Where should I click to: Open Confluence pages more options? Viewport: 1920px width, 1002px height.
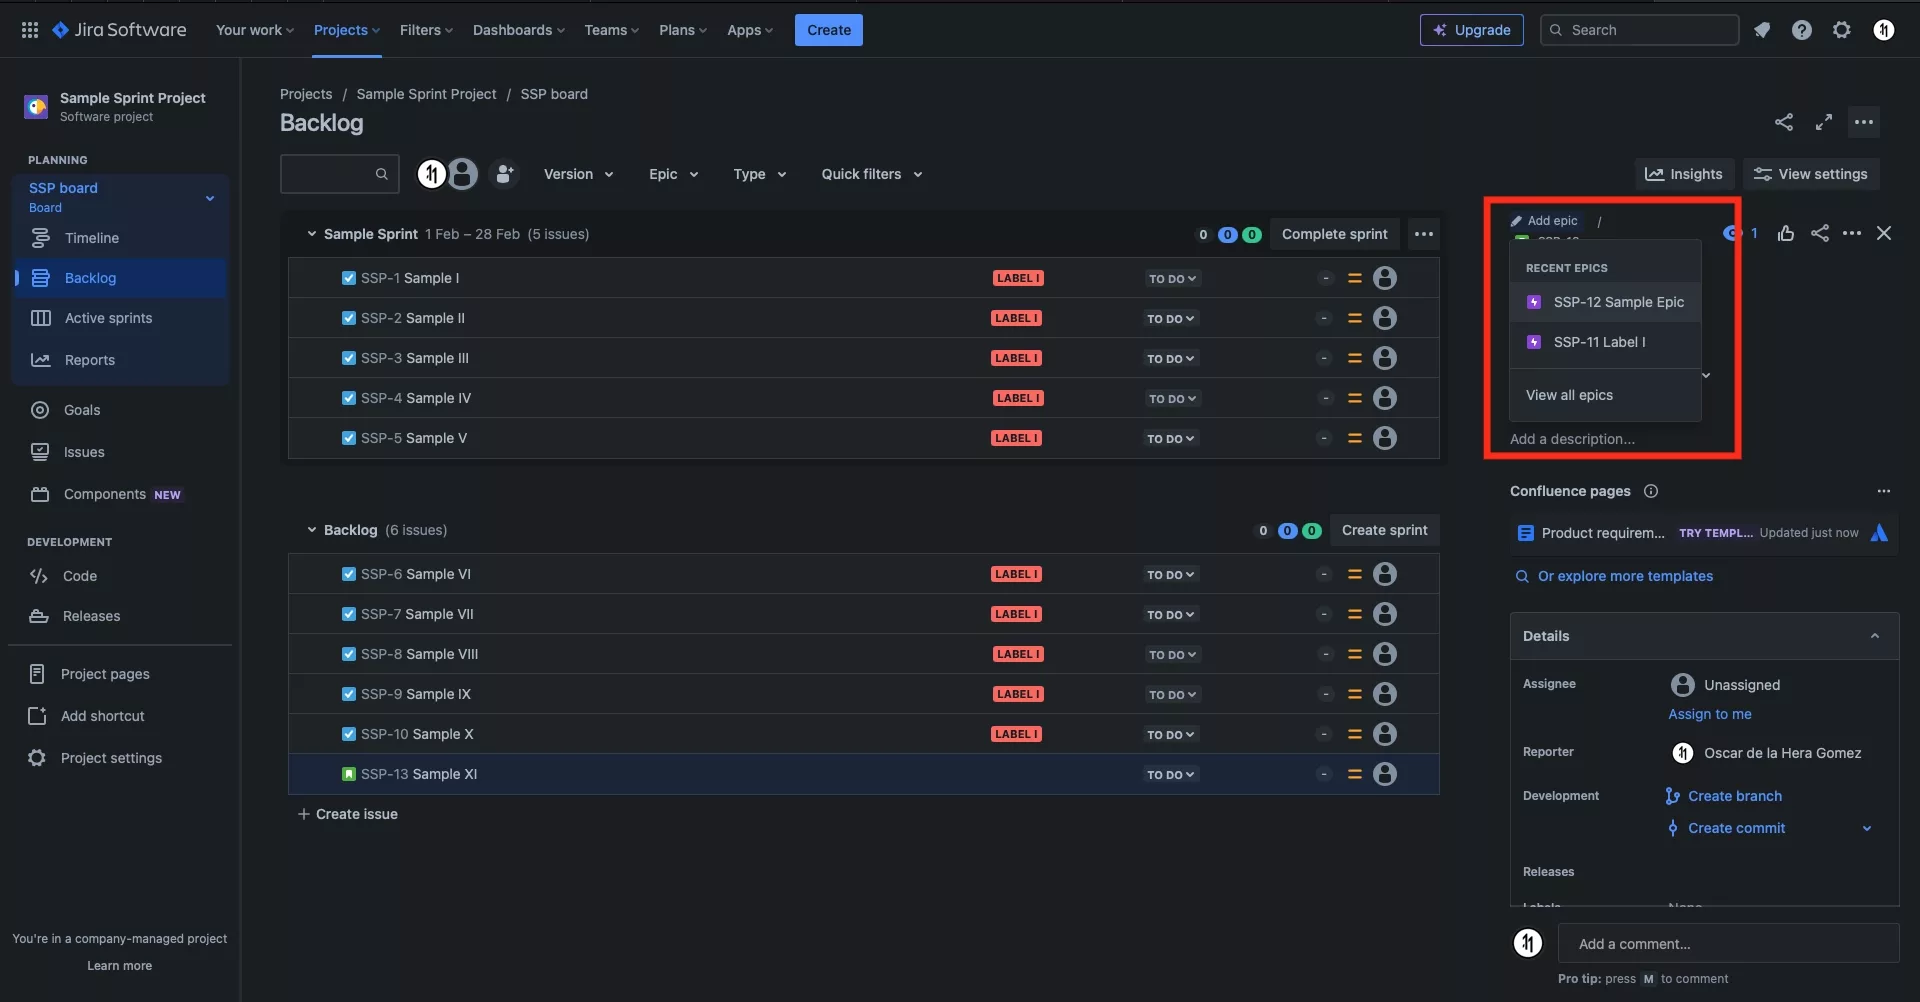click(x=1884, y=491)
